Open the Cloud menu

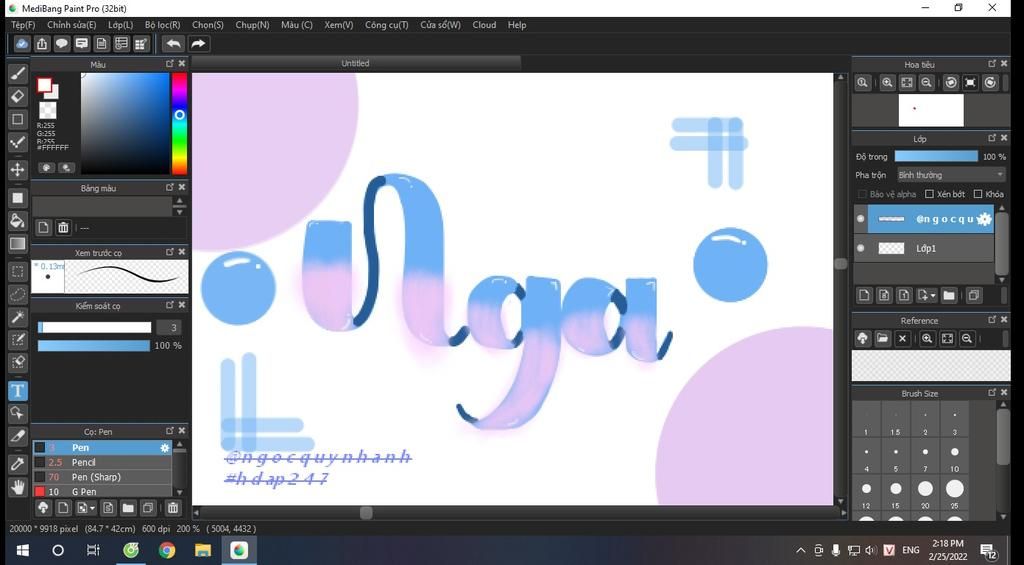tap(484, 25)
